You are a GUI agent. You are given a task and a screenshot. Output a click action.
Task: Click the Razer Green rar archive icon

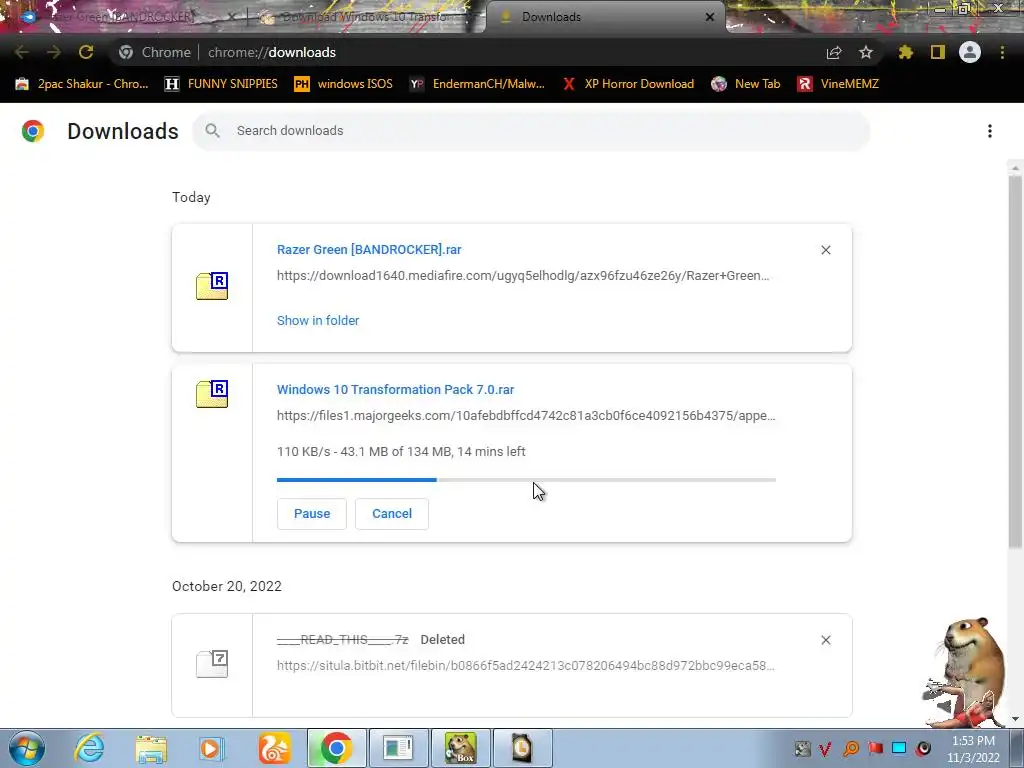coord(212,286)
